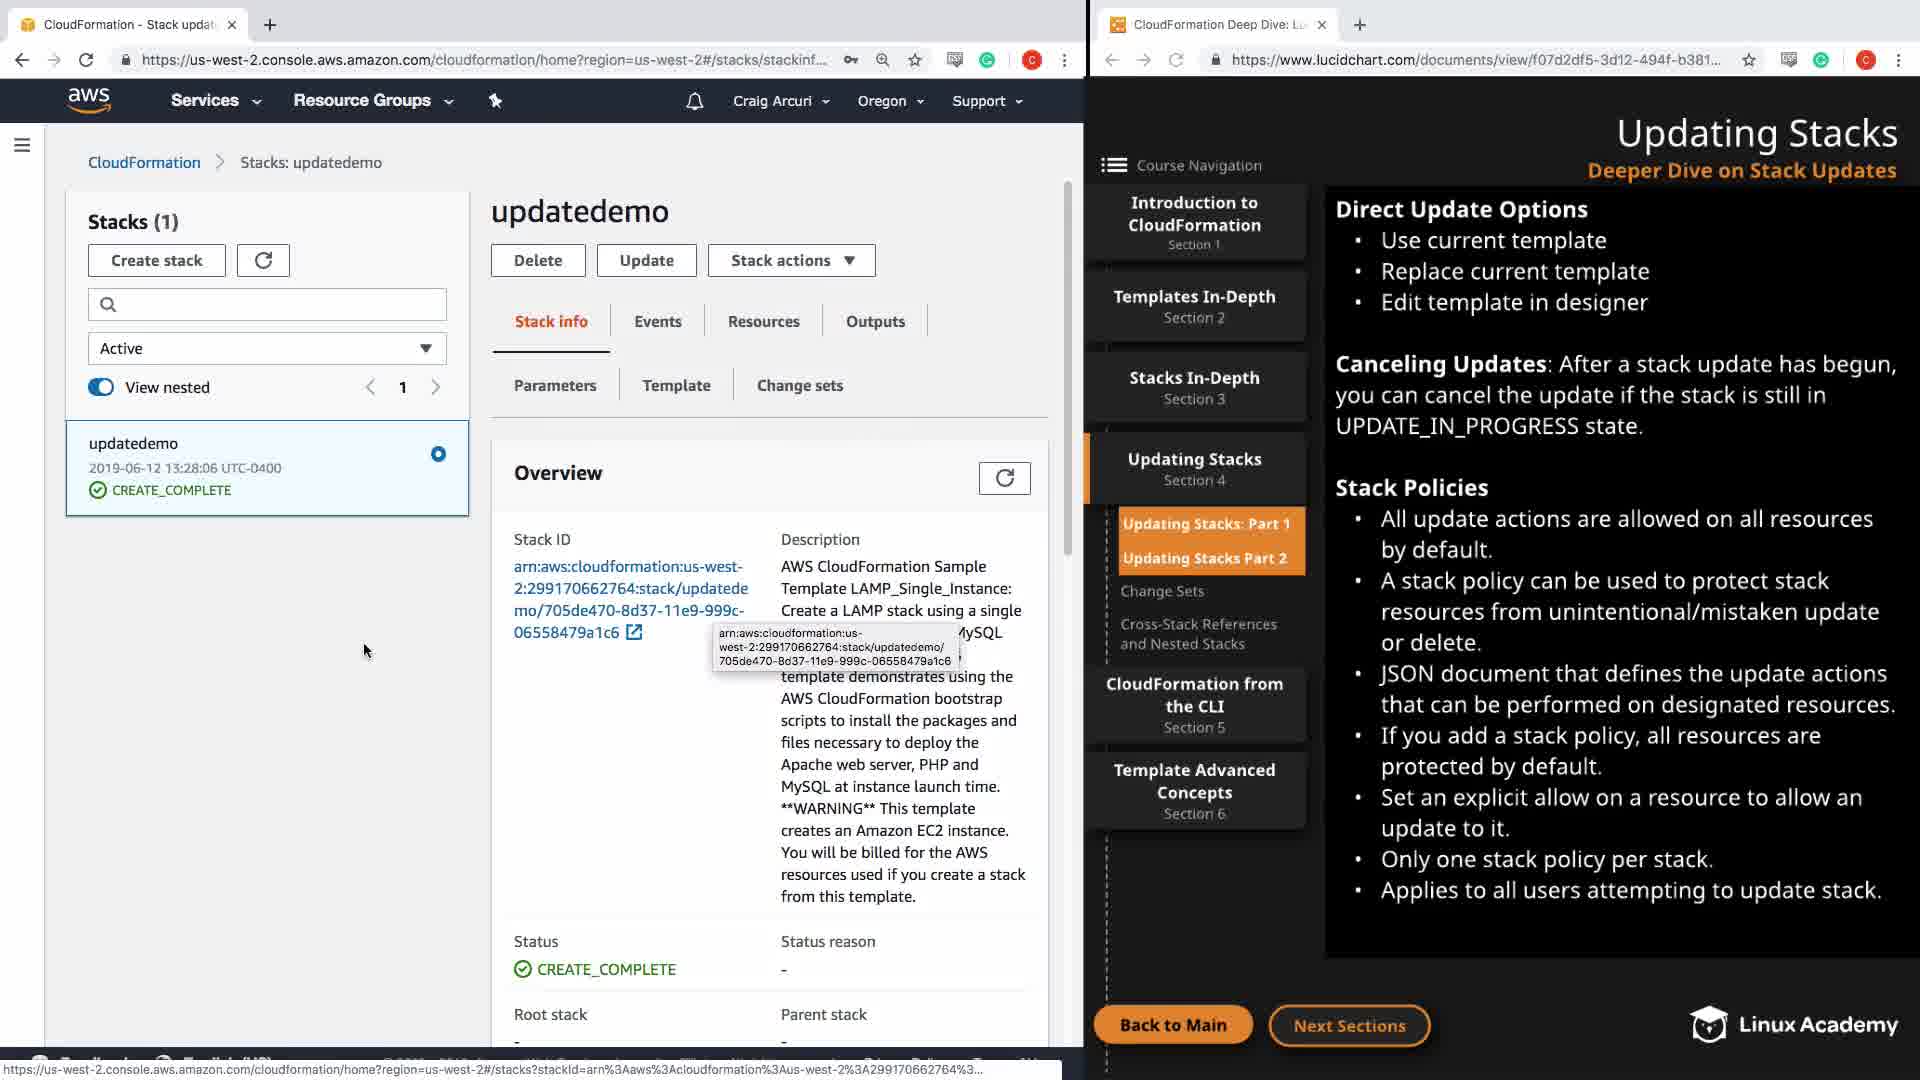Expand the Stack actions dropdown
The image size is (1920, 1080).
click(791, 260)
